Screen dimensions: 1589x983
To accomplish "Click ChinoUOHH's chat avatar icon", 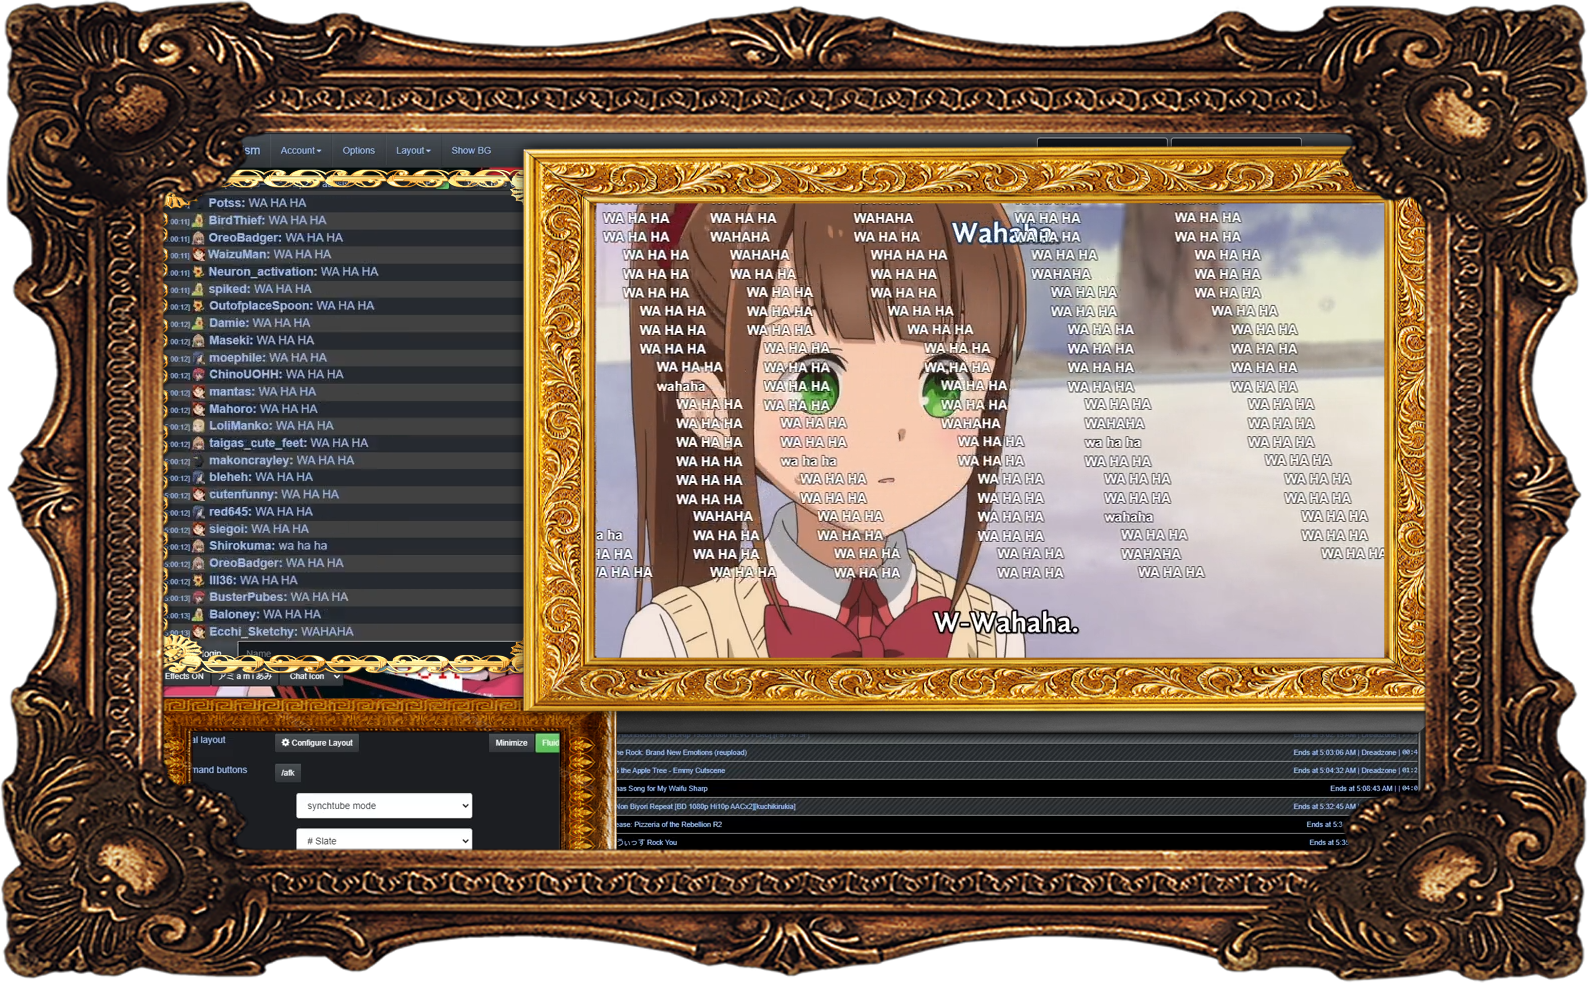I will click(x=198, y=375).
